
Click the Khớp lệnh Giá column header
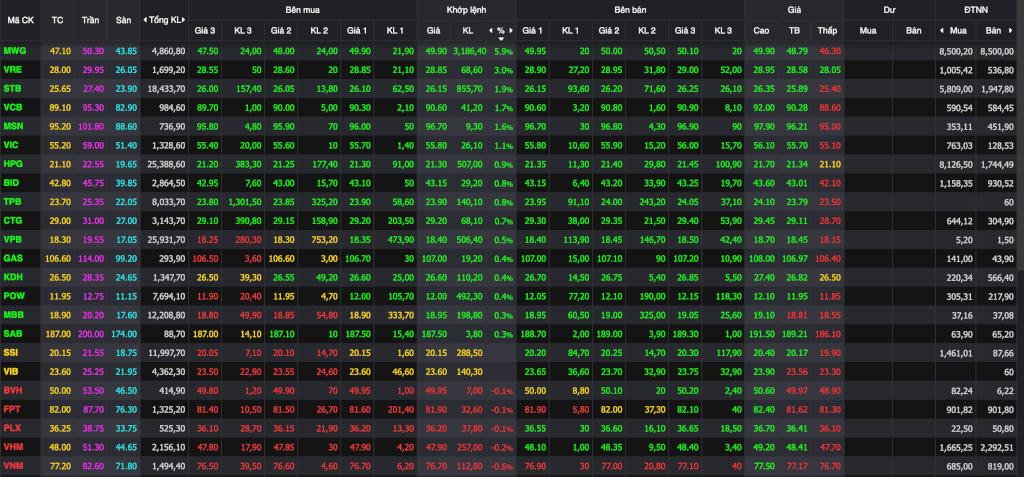click(434, 30)
